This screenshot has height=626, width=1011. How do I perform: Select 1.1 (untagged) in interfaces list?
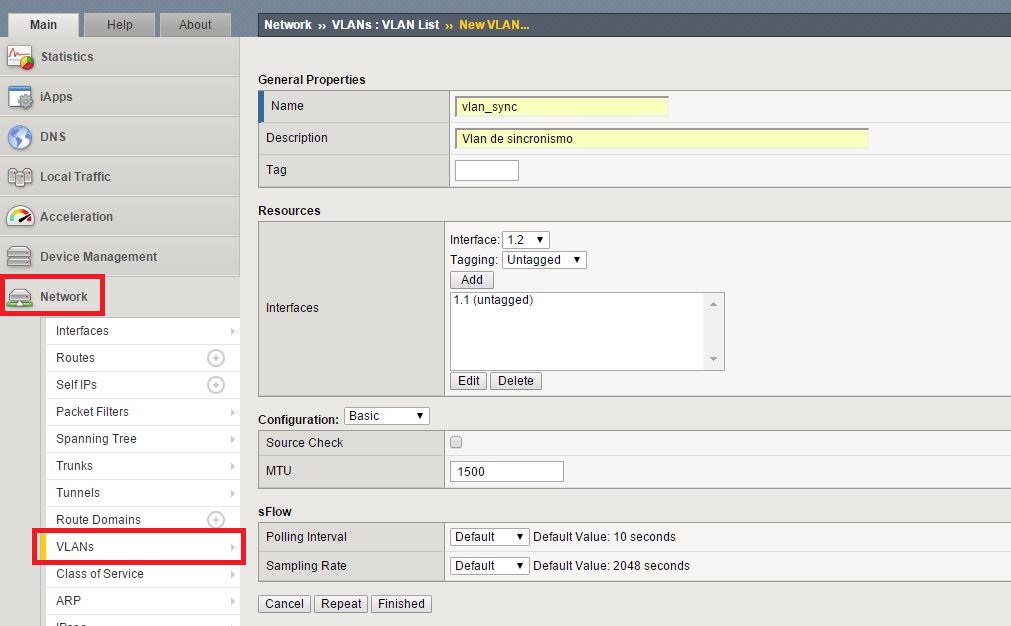[493, 300]
